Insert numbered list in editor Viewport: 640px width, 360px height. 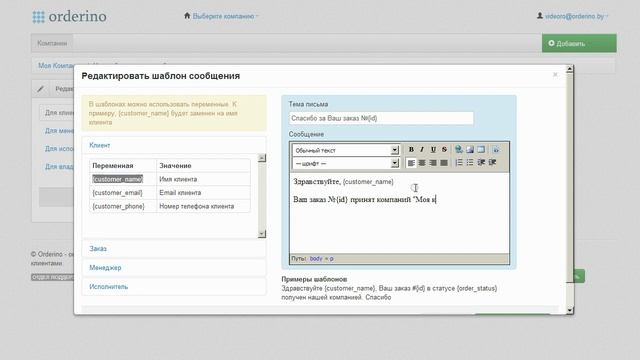[x=459, y=163]
